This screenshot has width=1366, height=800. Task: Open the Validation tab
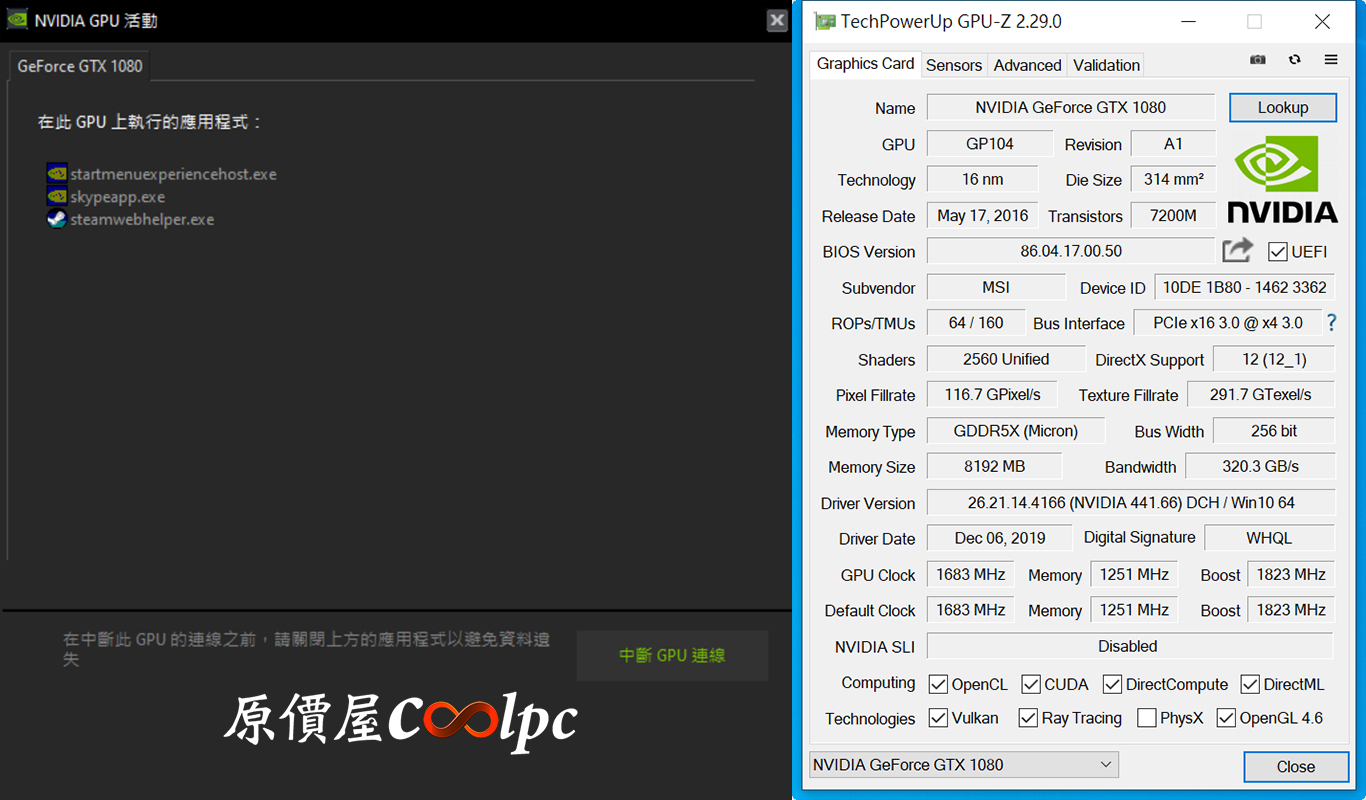click(1106, 65)
